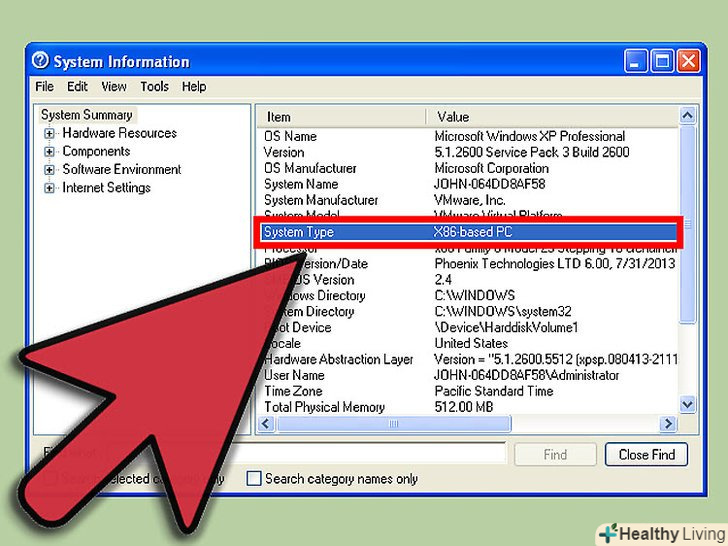This screenshot has height=546, width=728.
Task: Open the View menu
Action: point(114,87)
